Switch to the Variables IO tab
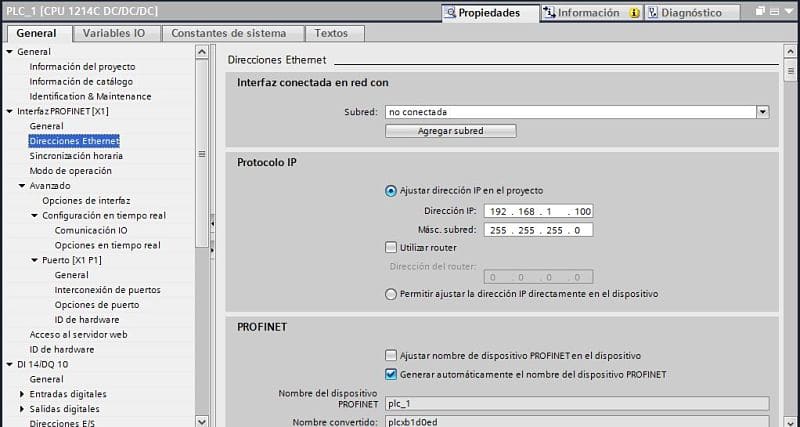Viewport: 800px width, 427px height. click(x=113, y=33)
